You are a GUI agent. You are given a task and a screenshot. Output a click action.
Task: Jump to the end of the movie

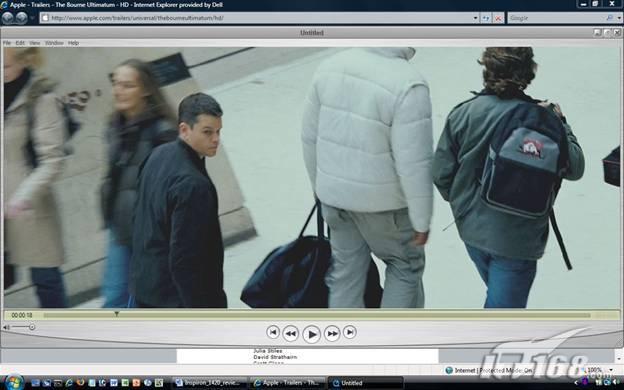point(350,332)
